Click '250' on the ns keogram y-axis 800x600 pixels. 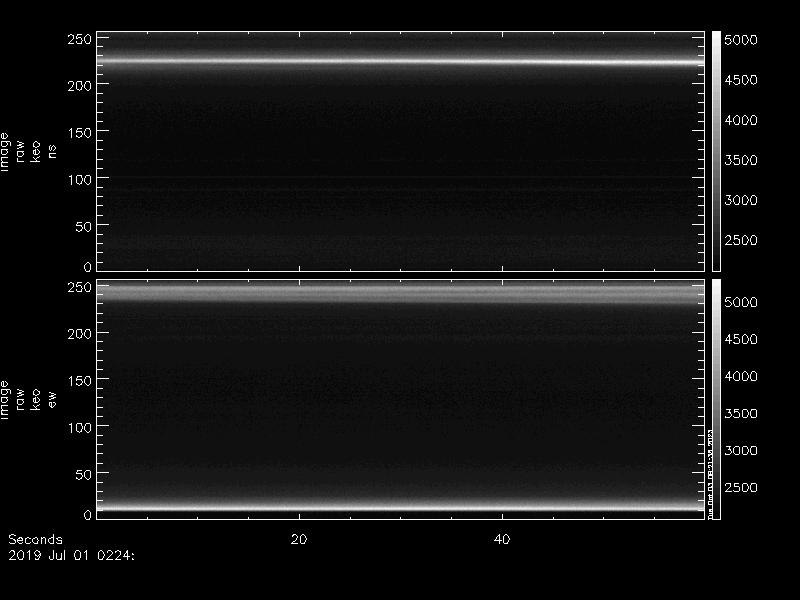coord(80,39)
